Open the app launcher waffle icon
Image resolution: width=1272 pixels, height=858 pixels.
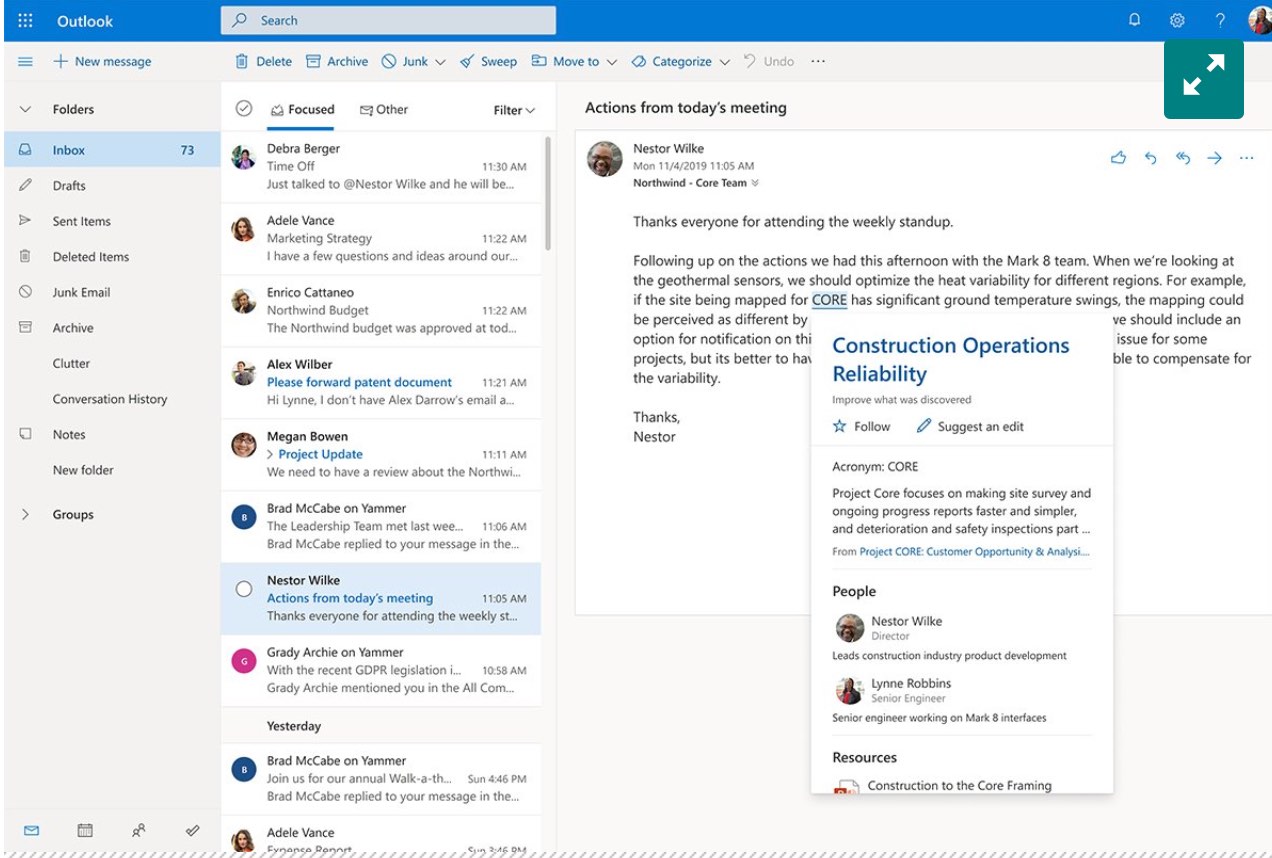(26, 21)
